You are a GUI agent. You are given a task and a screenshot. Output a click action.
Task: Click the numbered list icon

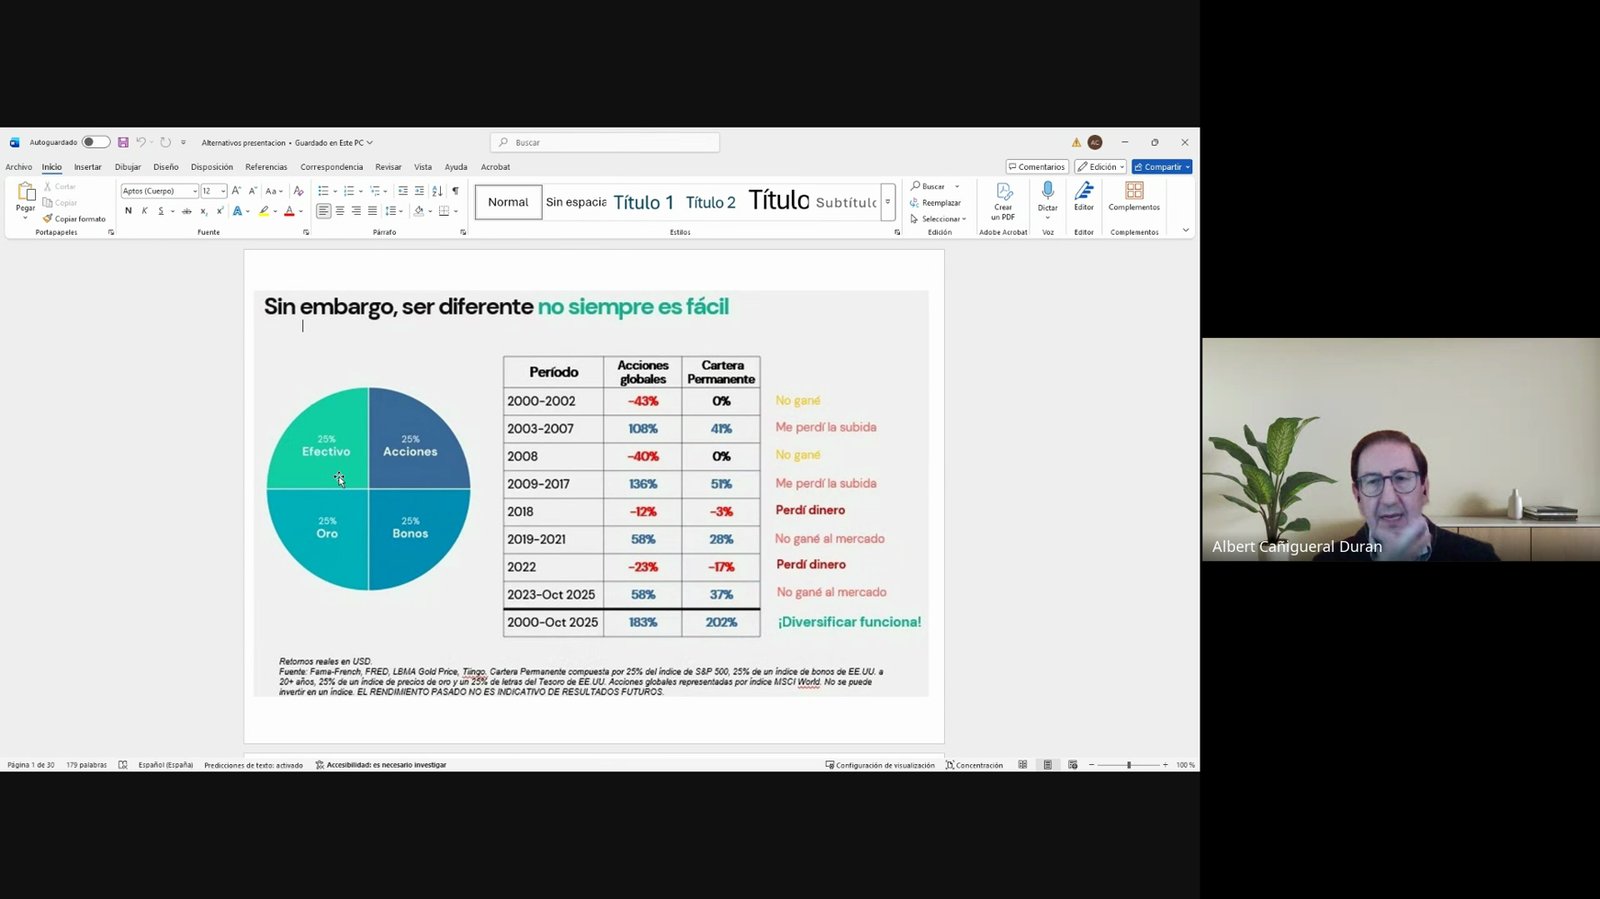coord(349,191)
